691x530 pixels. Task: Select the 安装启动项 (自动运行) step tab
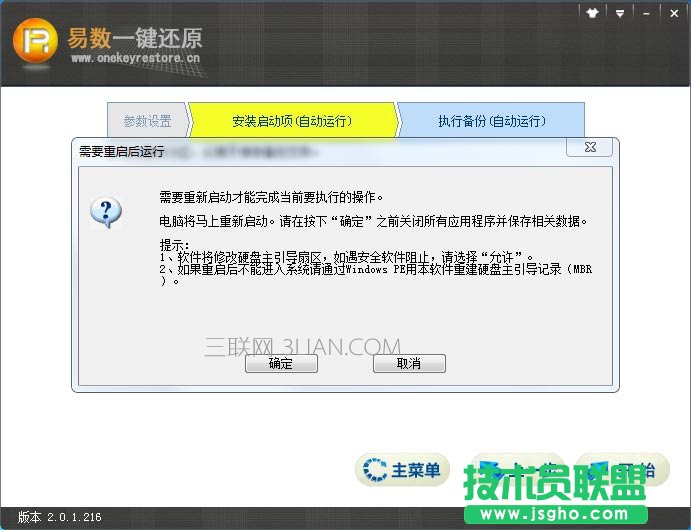point(292,121)
